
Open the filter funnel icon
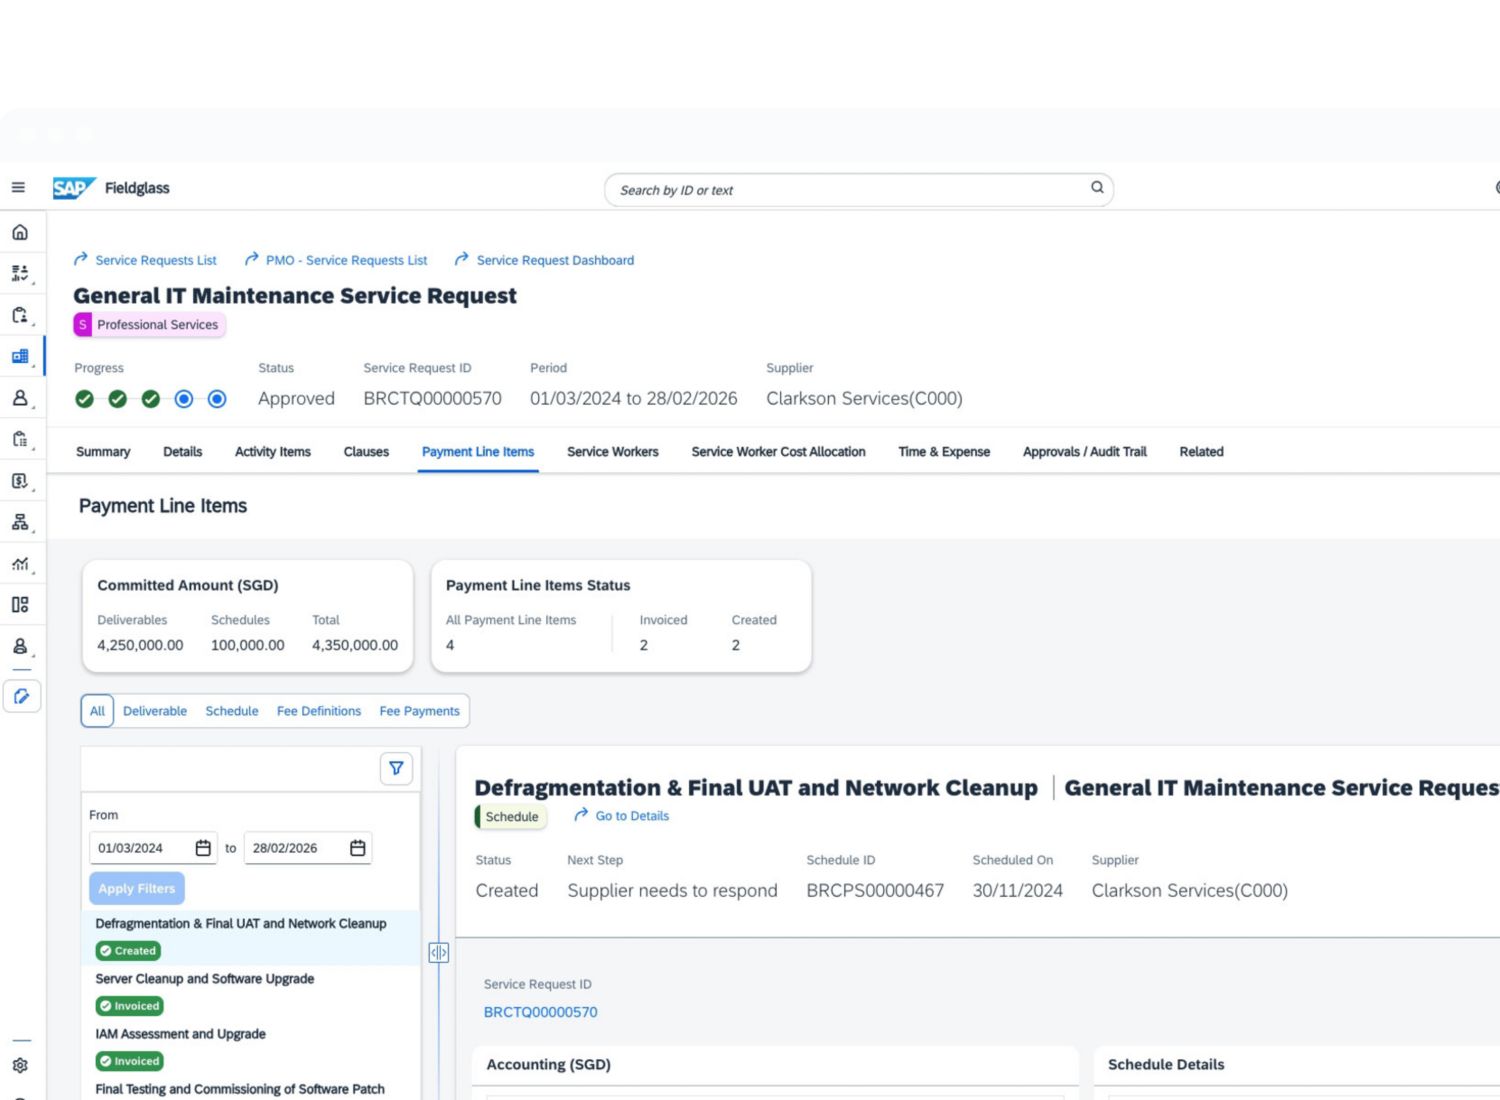[x=396, y=768]
